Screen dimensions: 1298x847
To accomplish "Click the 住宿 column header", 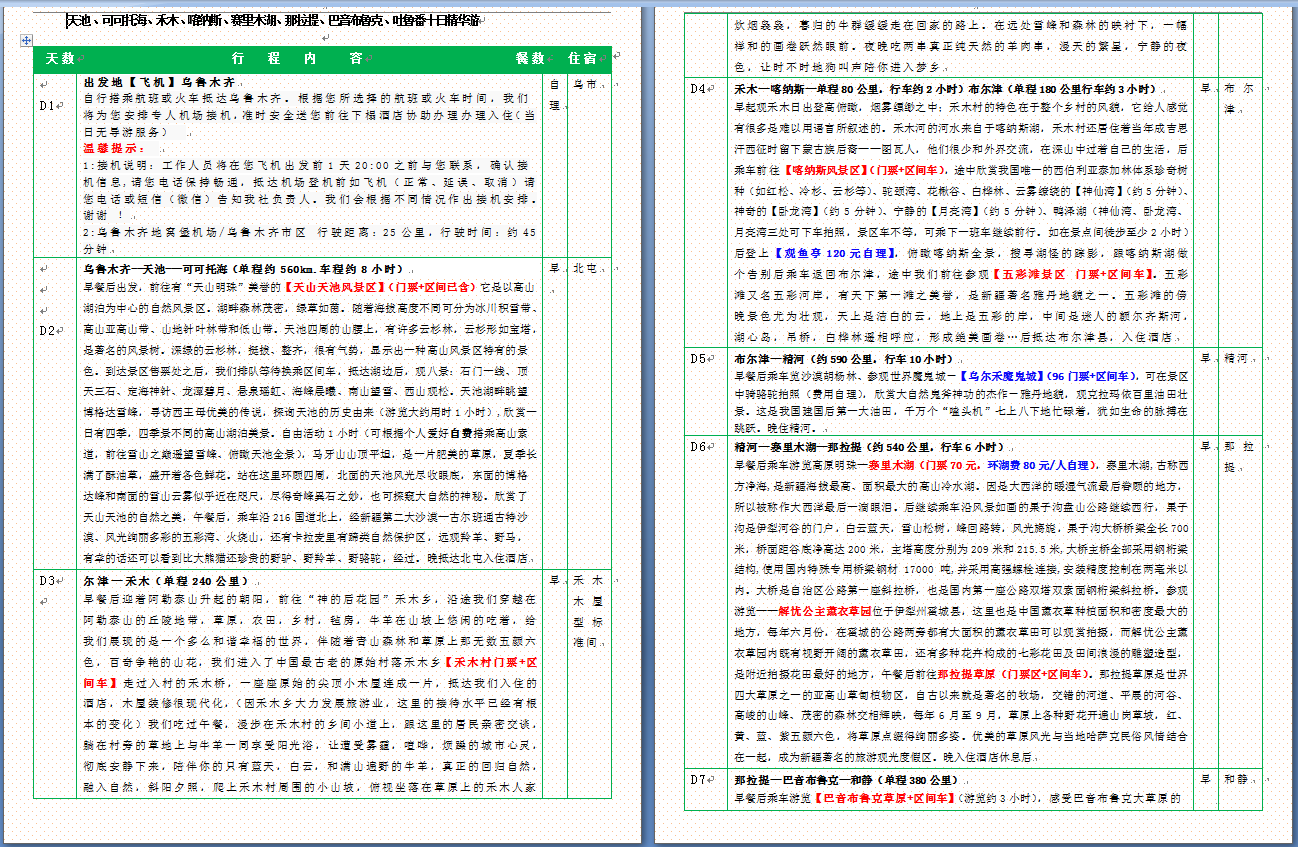I will (582, 59).
